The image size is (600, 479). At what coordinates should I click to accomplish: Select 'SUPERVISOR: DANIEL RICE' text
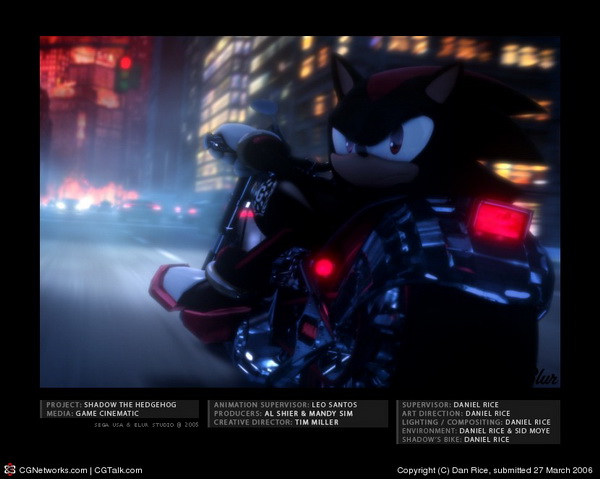450,405
